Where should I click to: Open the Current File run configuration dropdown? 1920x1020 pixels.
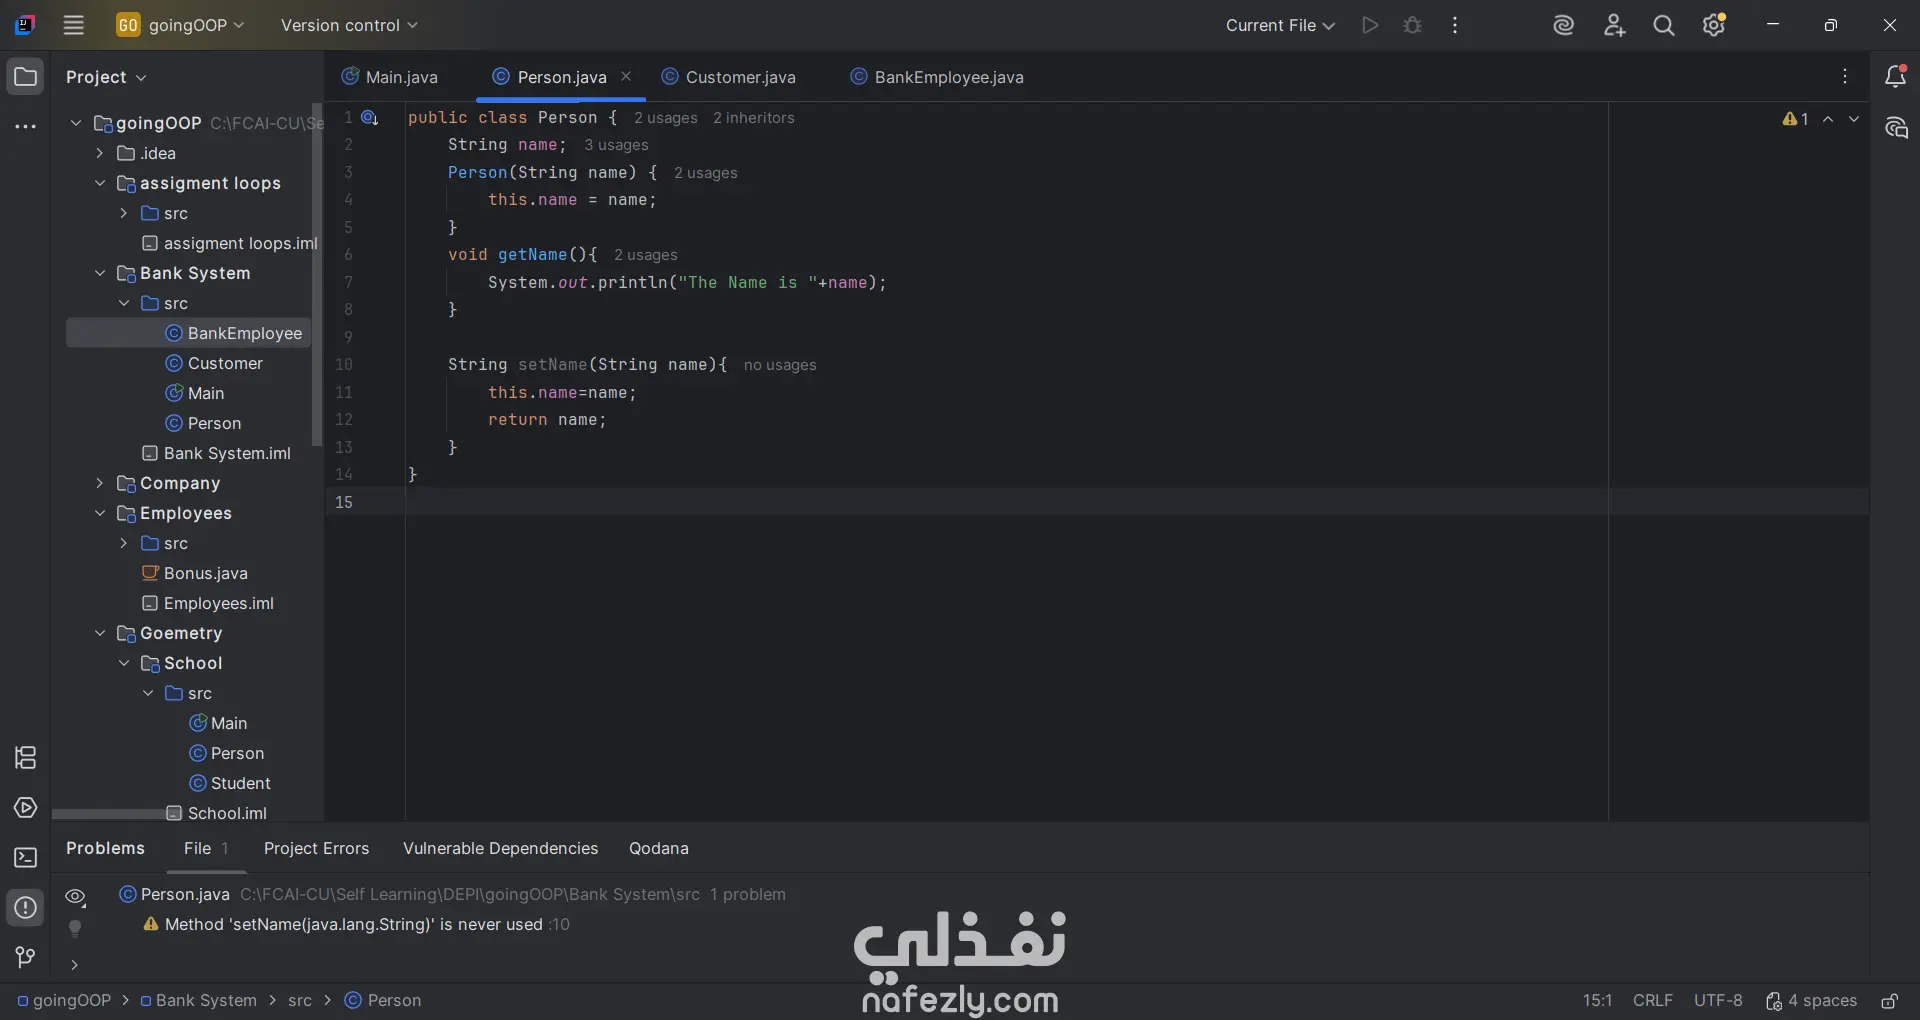(1280, 25)
